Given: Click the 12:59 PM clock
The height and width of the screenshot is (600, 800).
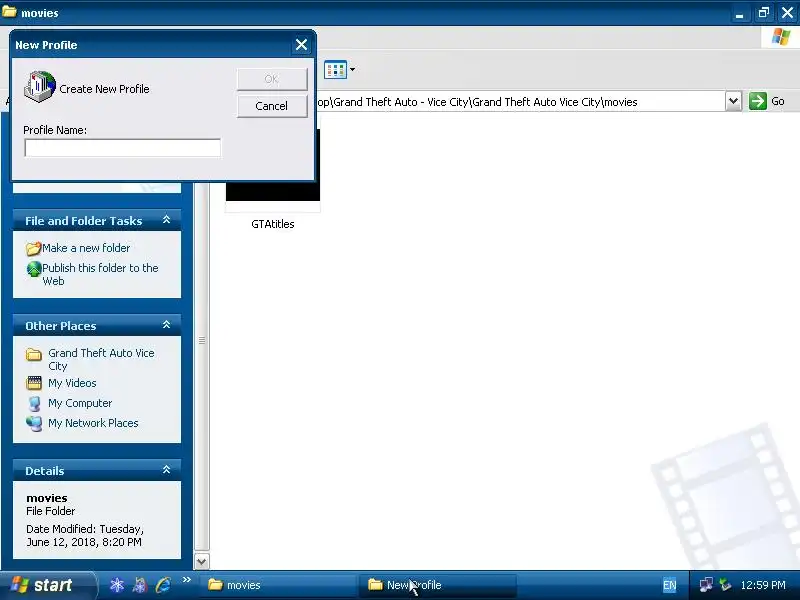Looking at the screenshot, I should 763,585.
